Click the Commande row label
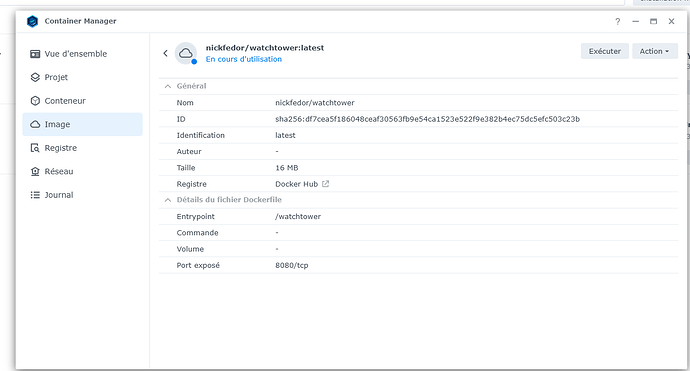The image size is (690, 371). point(198,233)
